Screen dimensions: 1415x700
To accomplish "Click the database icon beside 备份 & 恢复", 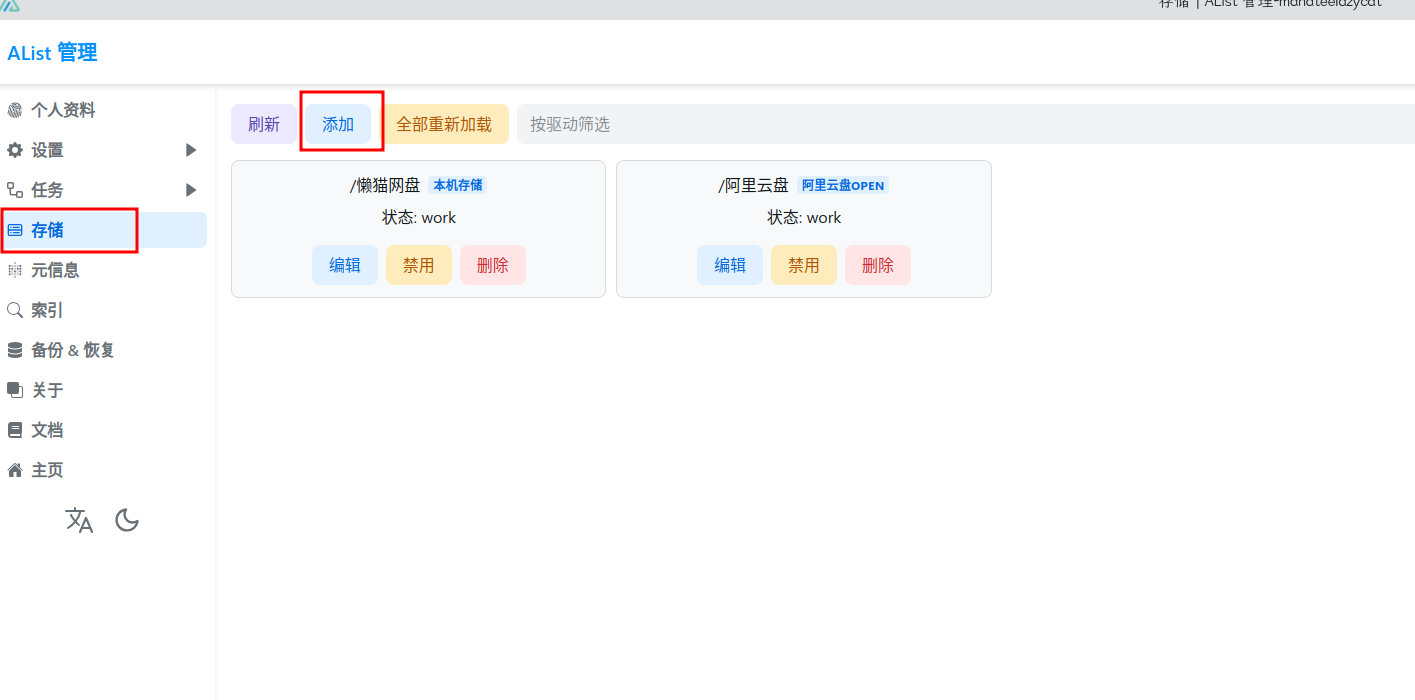I will tap(15, 350).
